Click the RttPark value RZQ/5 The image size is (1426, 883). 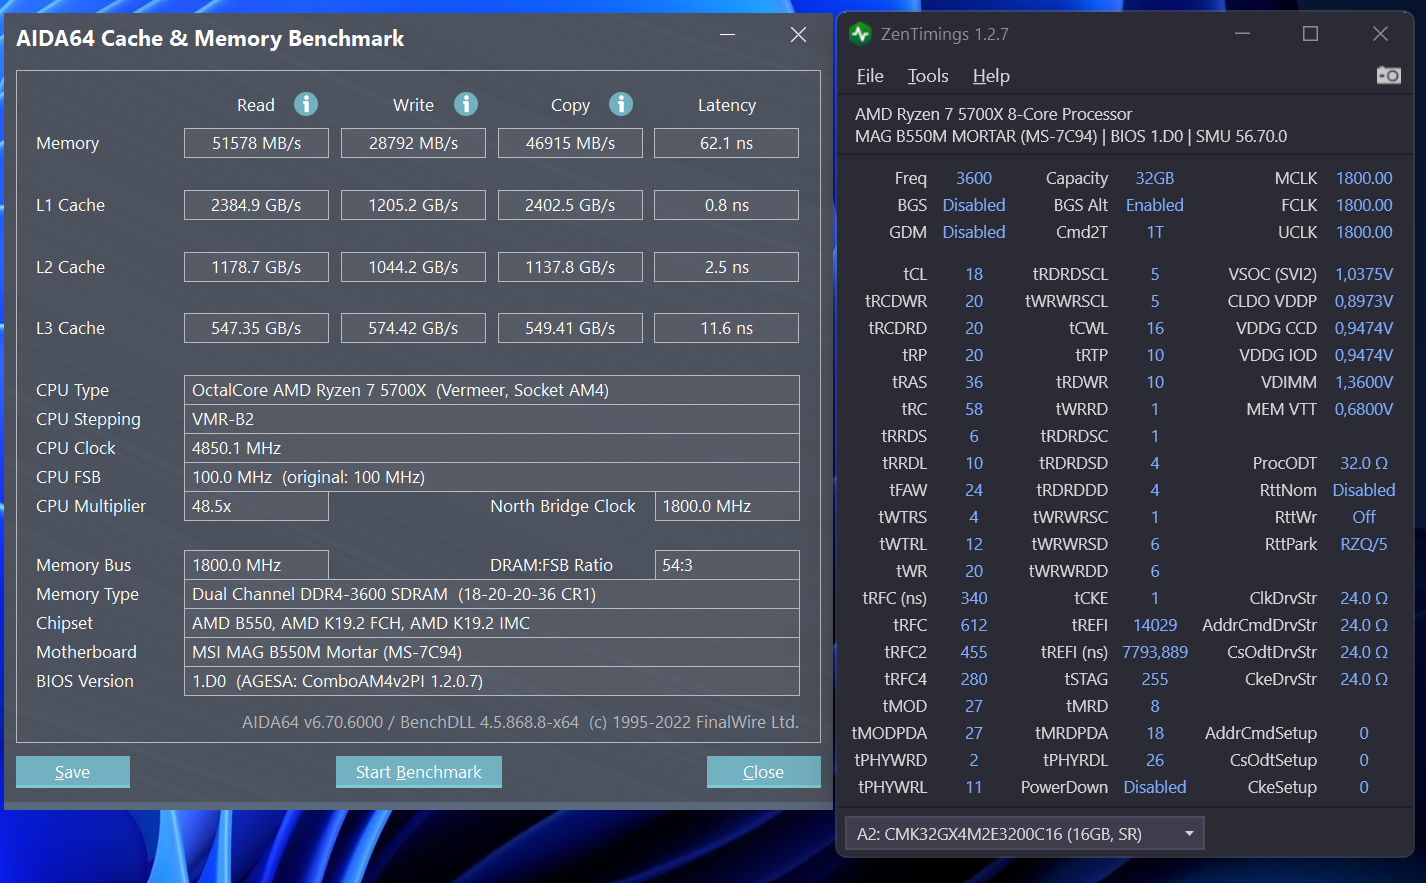(x=1364, y=544)
